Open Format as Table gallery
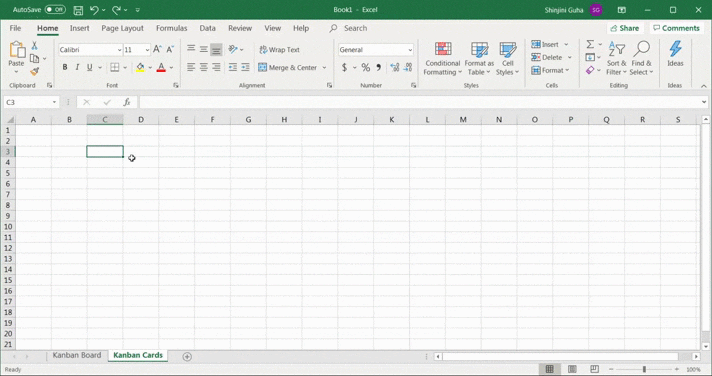Viewport: 712px width, 376px height. (479, 59)
